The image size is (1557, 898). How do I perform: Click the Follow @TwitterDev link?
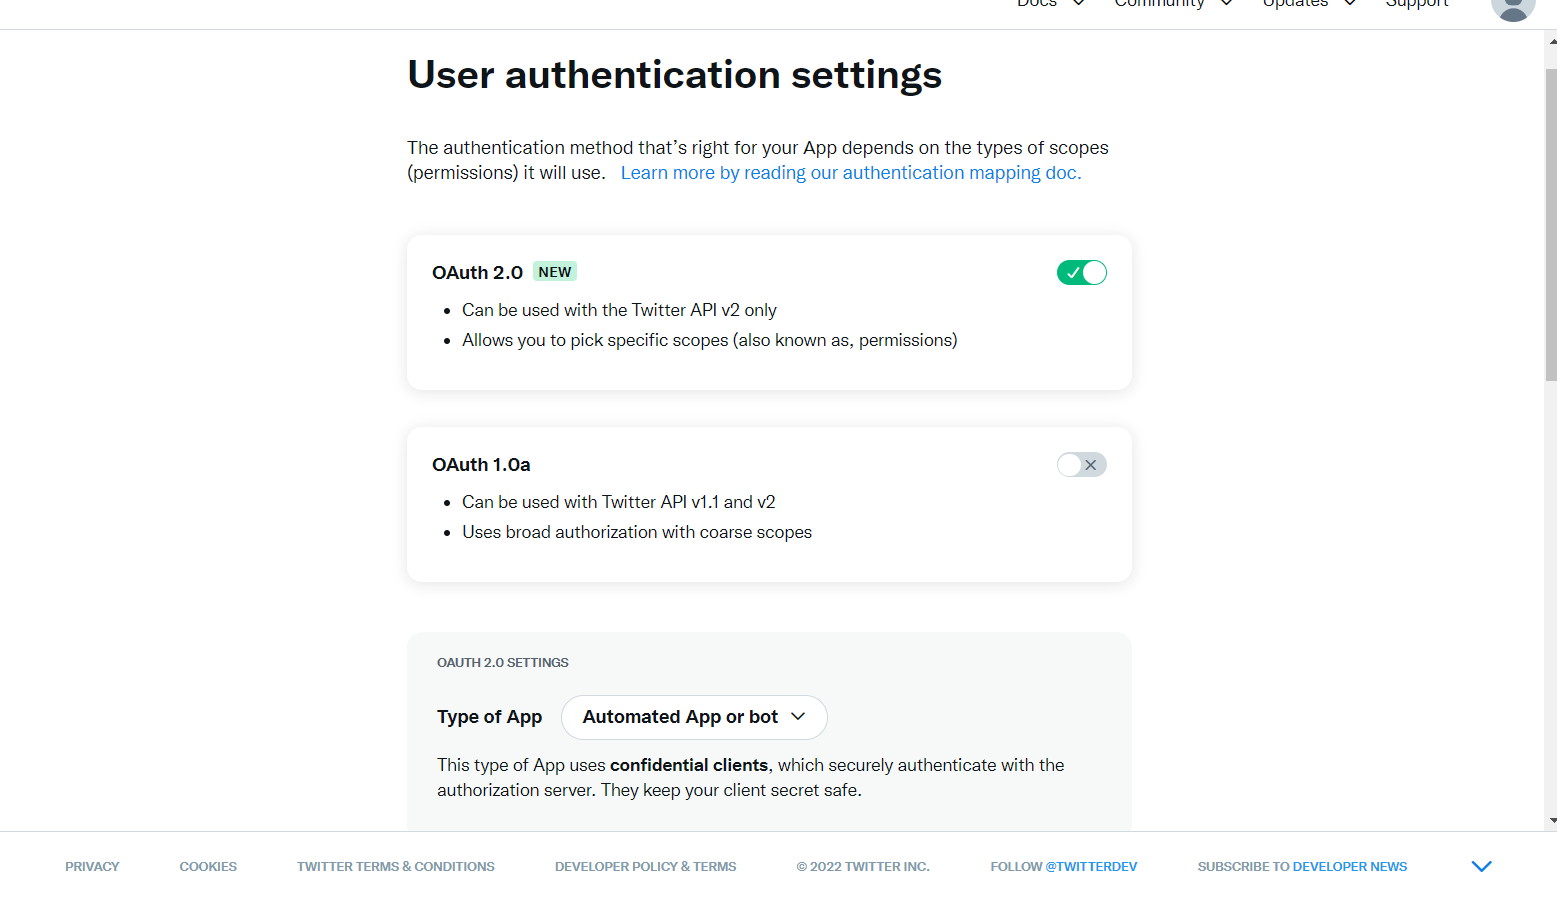click(1063, 867)
